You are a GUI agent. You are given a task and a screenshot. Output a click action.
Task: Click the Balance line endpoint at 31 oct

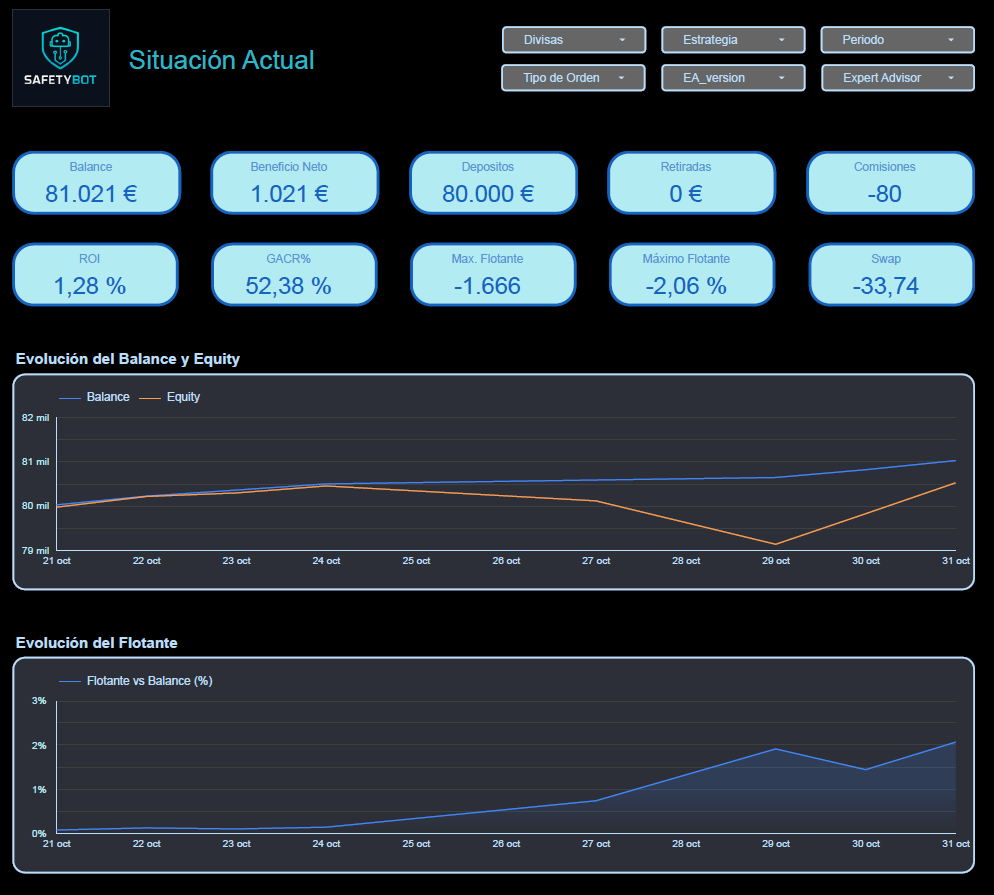[x=955, y=461]
